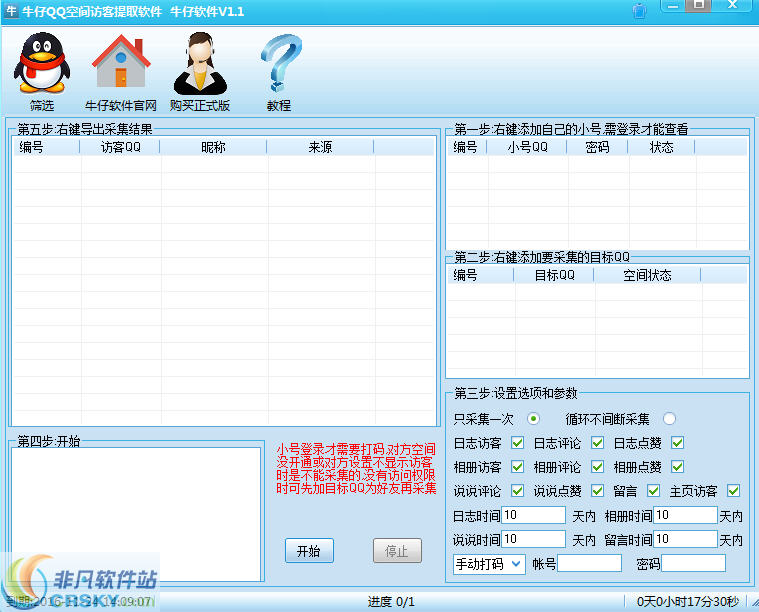Toggle 日志访客 checkbox
This screenshot has height=612, width=759.
pyautogui.click(x=517, y=443)
